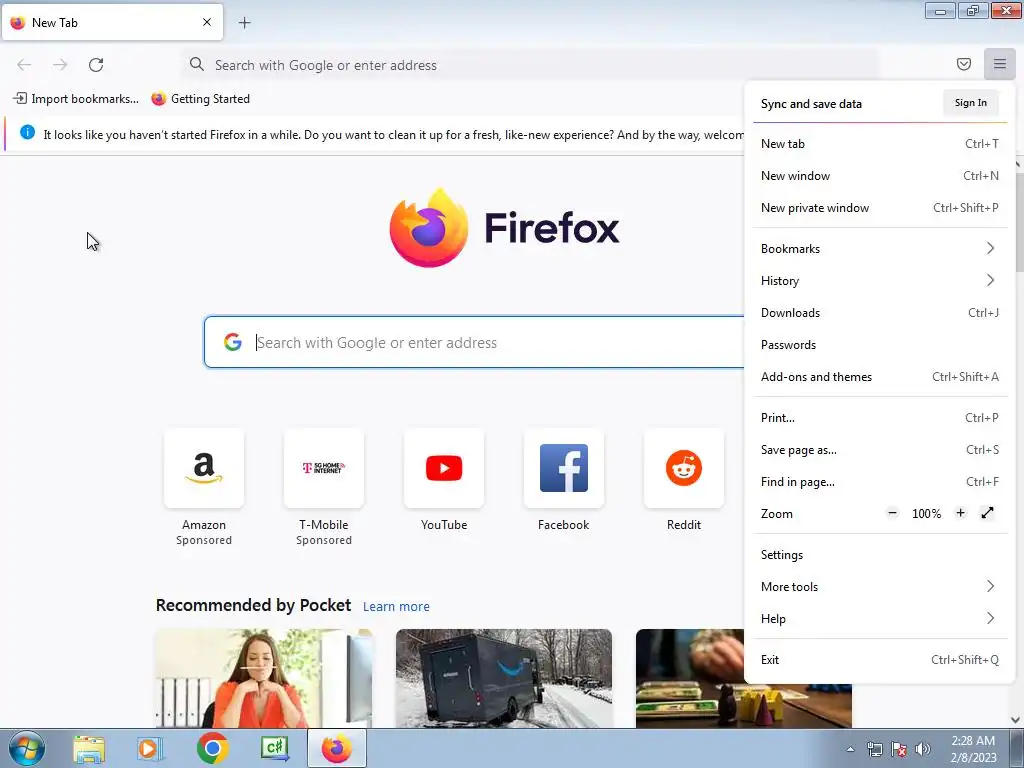The width and height of the screenshot is (1024, 768).
Task: Zoom in with the plus button
Action: [960, 513]
